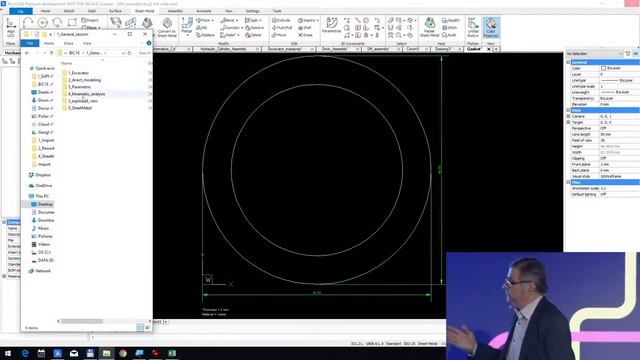
Task: Open the Bend tool dropdown arrow
Action: 237,20
